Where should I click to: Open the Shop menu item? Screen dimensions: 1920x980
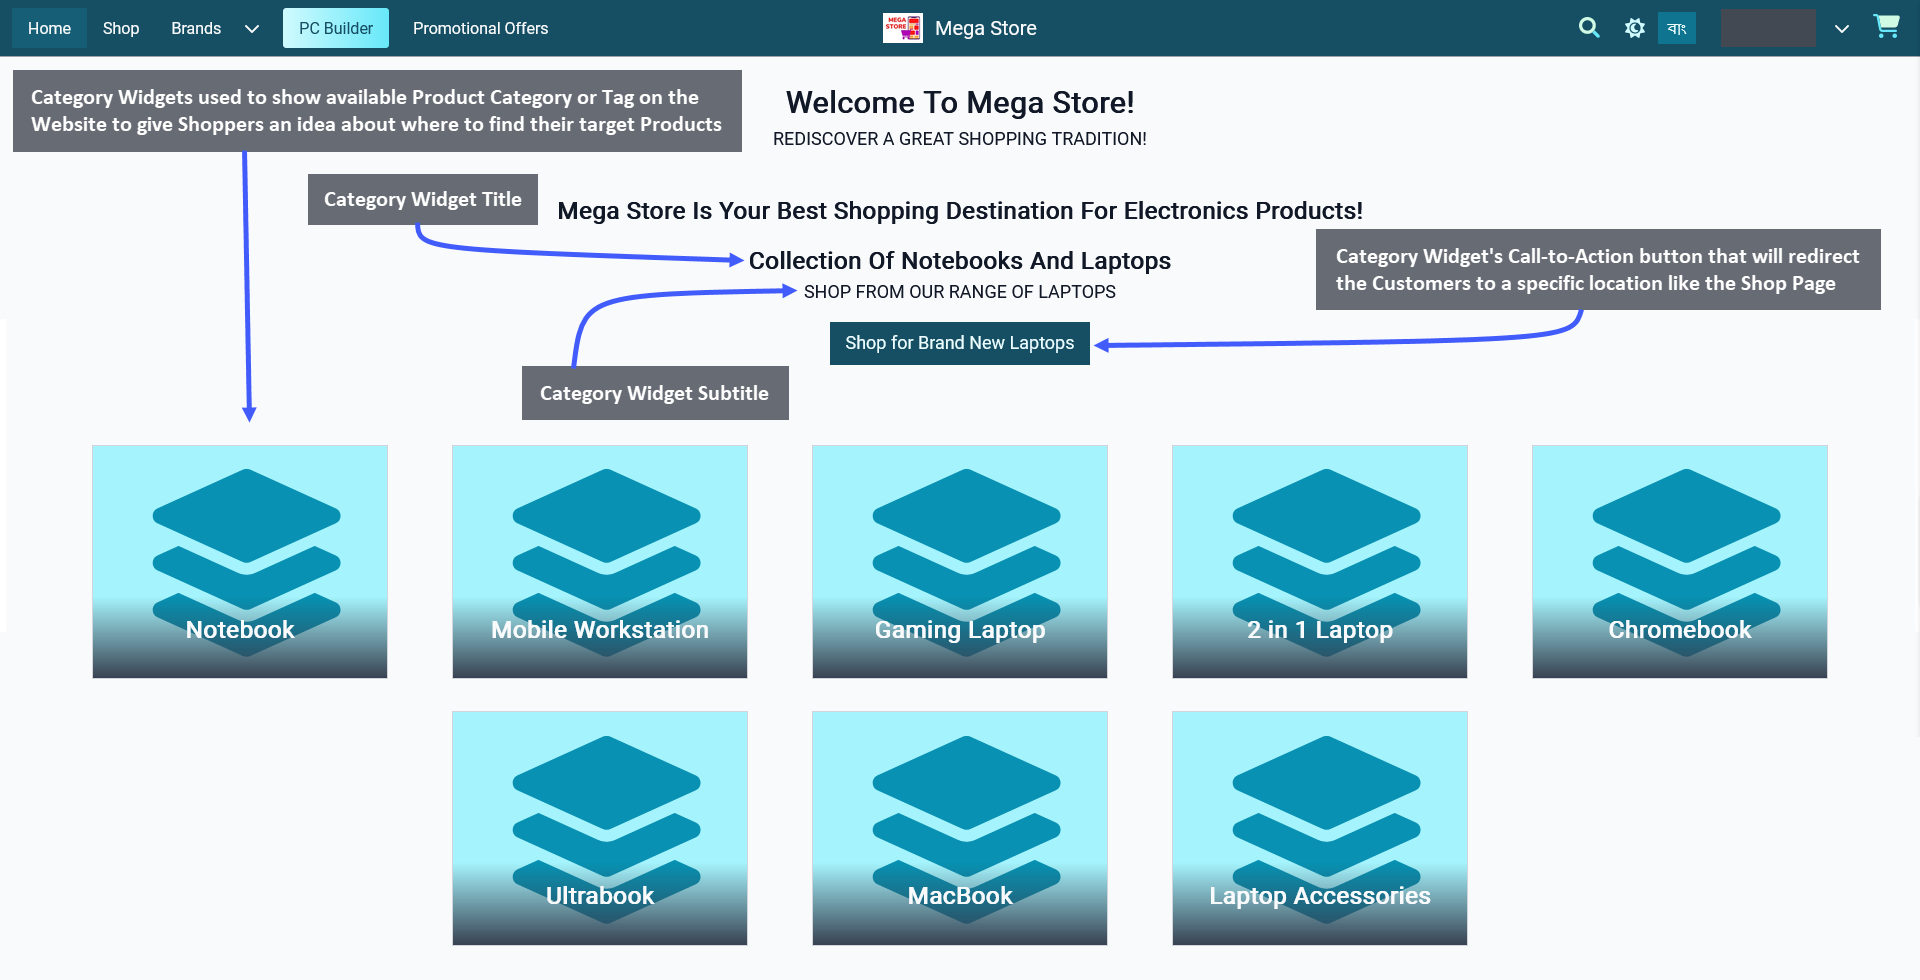[121, 28]
